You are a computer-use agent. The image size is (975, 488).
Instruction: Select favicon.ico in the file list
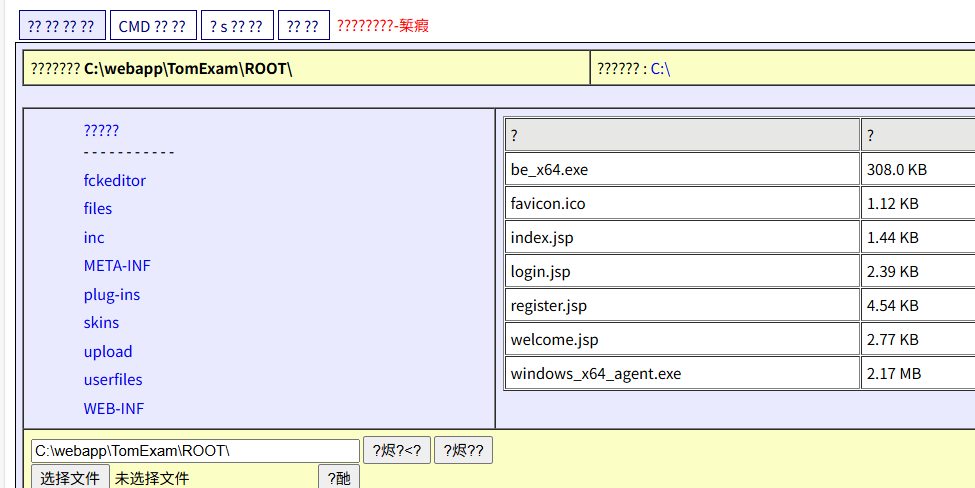pyautogui.click(x=548, y=204)
